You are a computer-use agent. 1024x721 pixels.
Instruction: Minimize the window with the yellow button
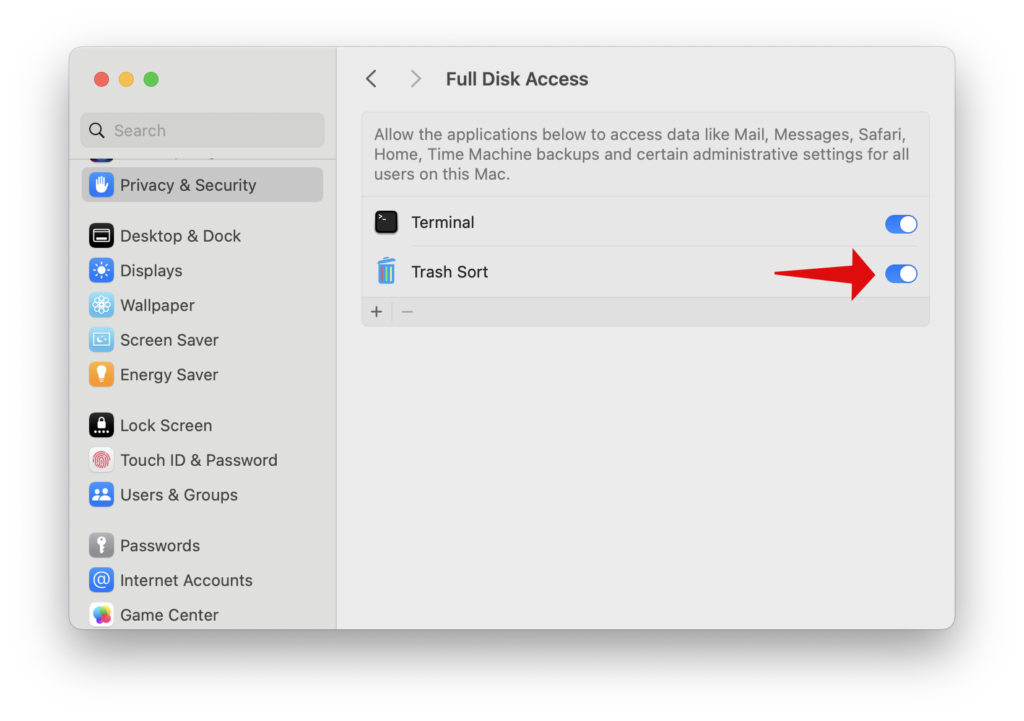[126, 79]
